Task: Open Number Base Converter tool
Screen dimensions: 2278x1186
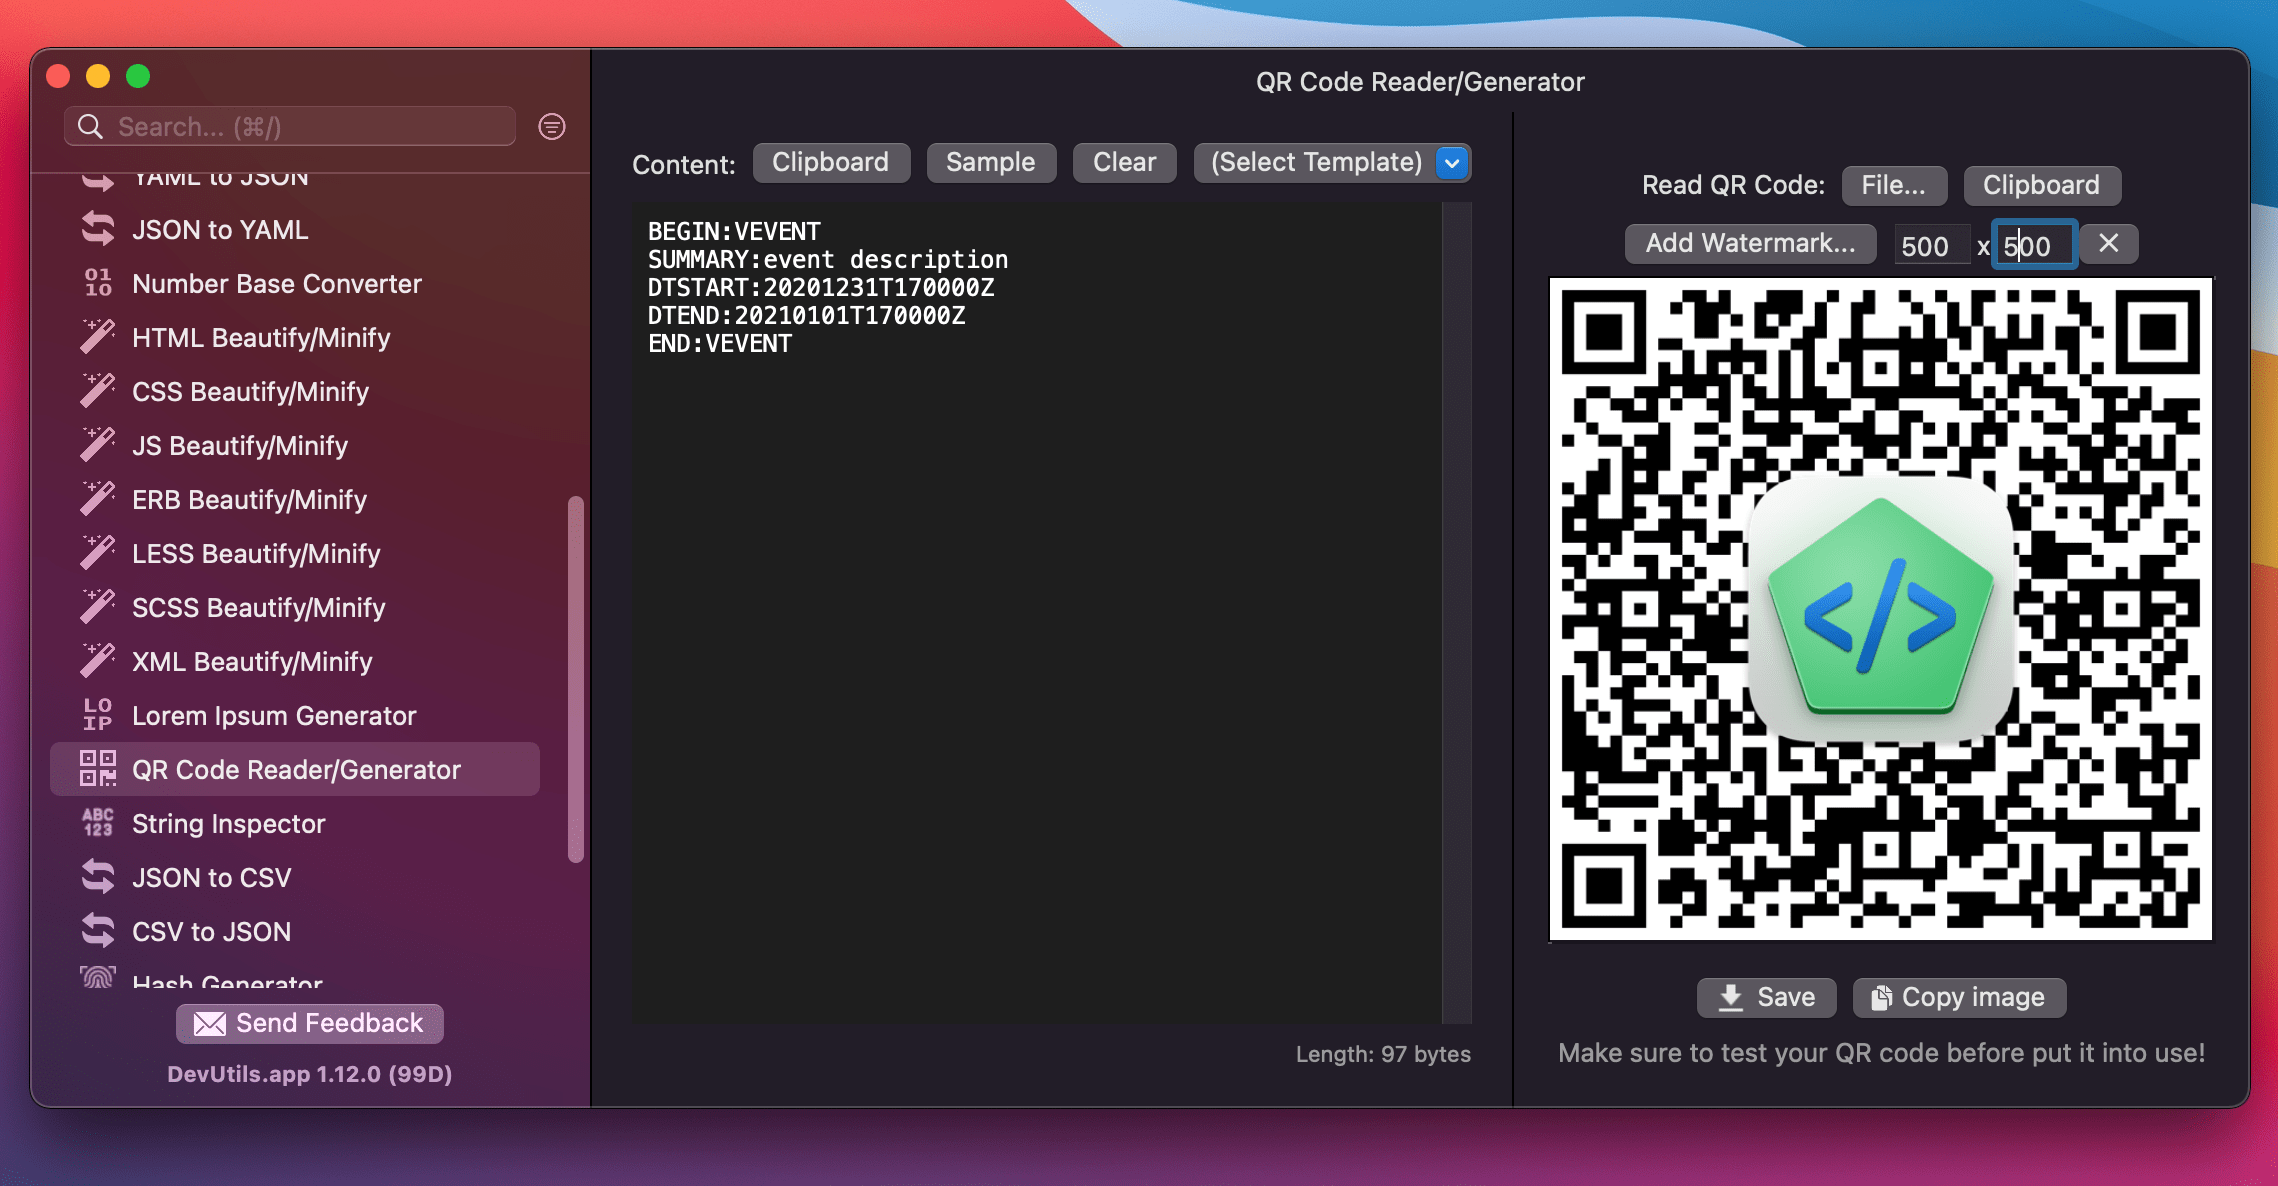Action: (x=295, y=283)
